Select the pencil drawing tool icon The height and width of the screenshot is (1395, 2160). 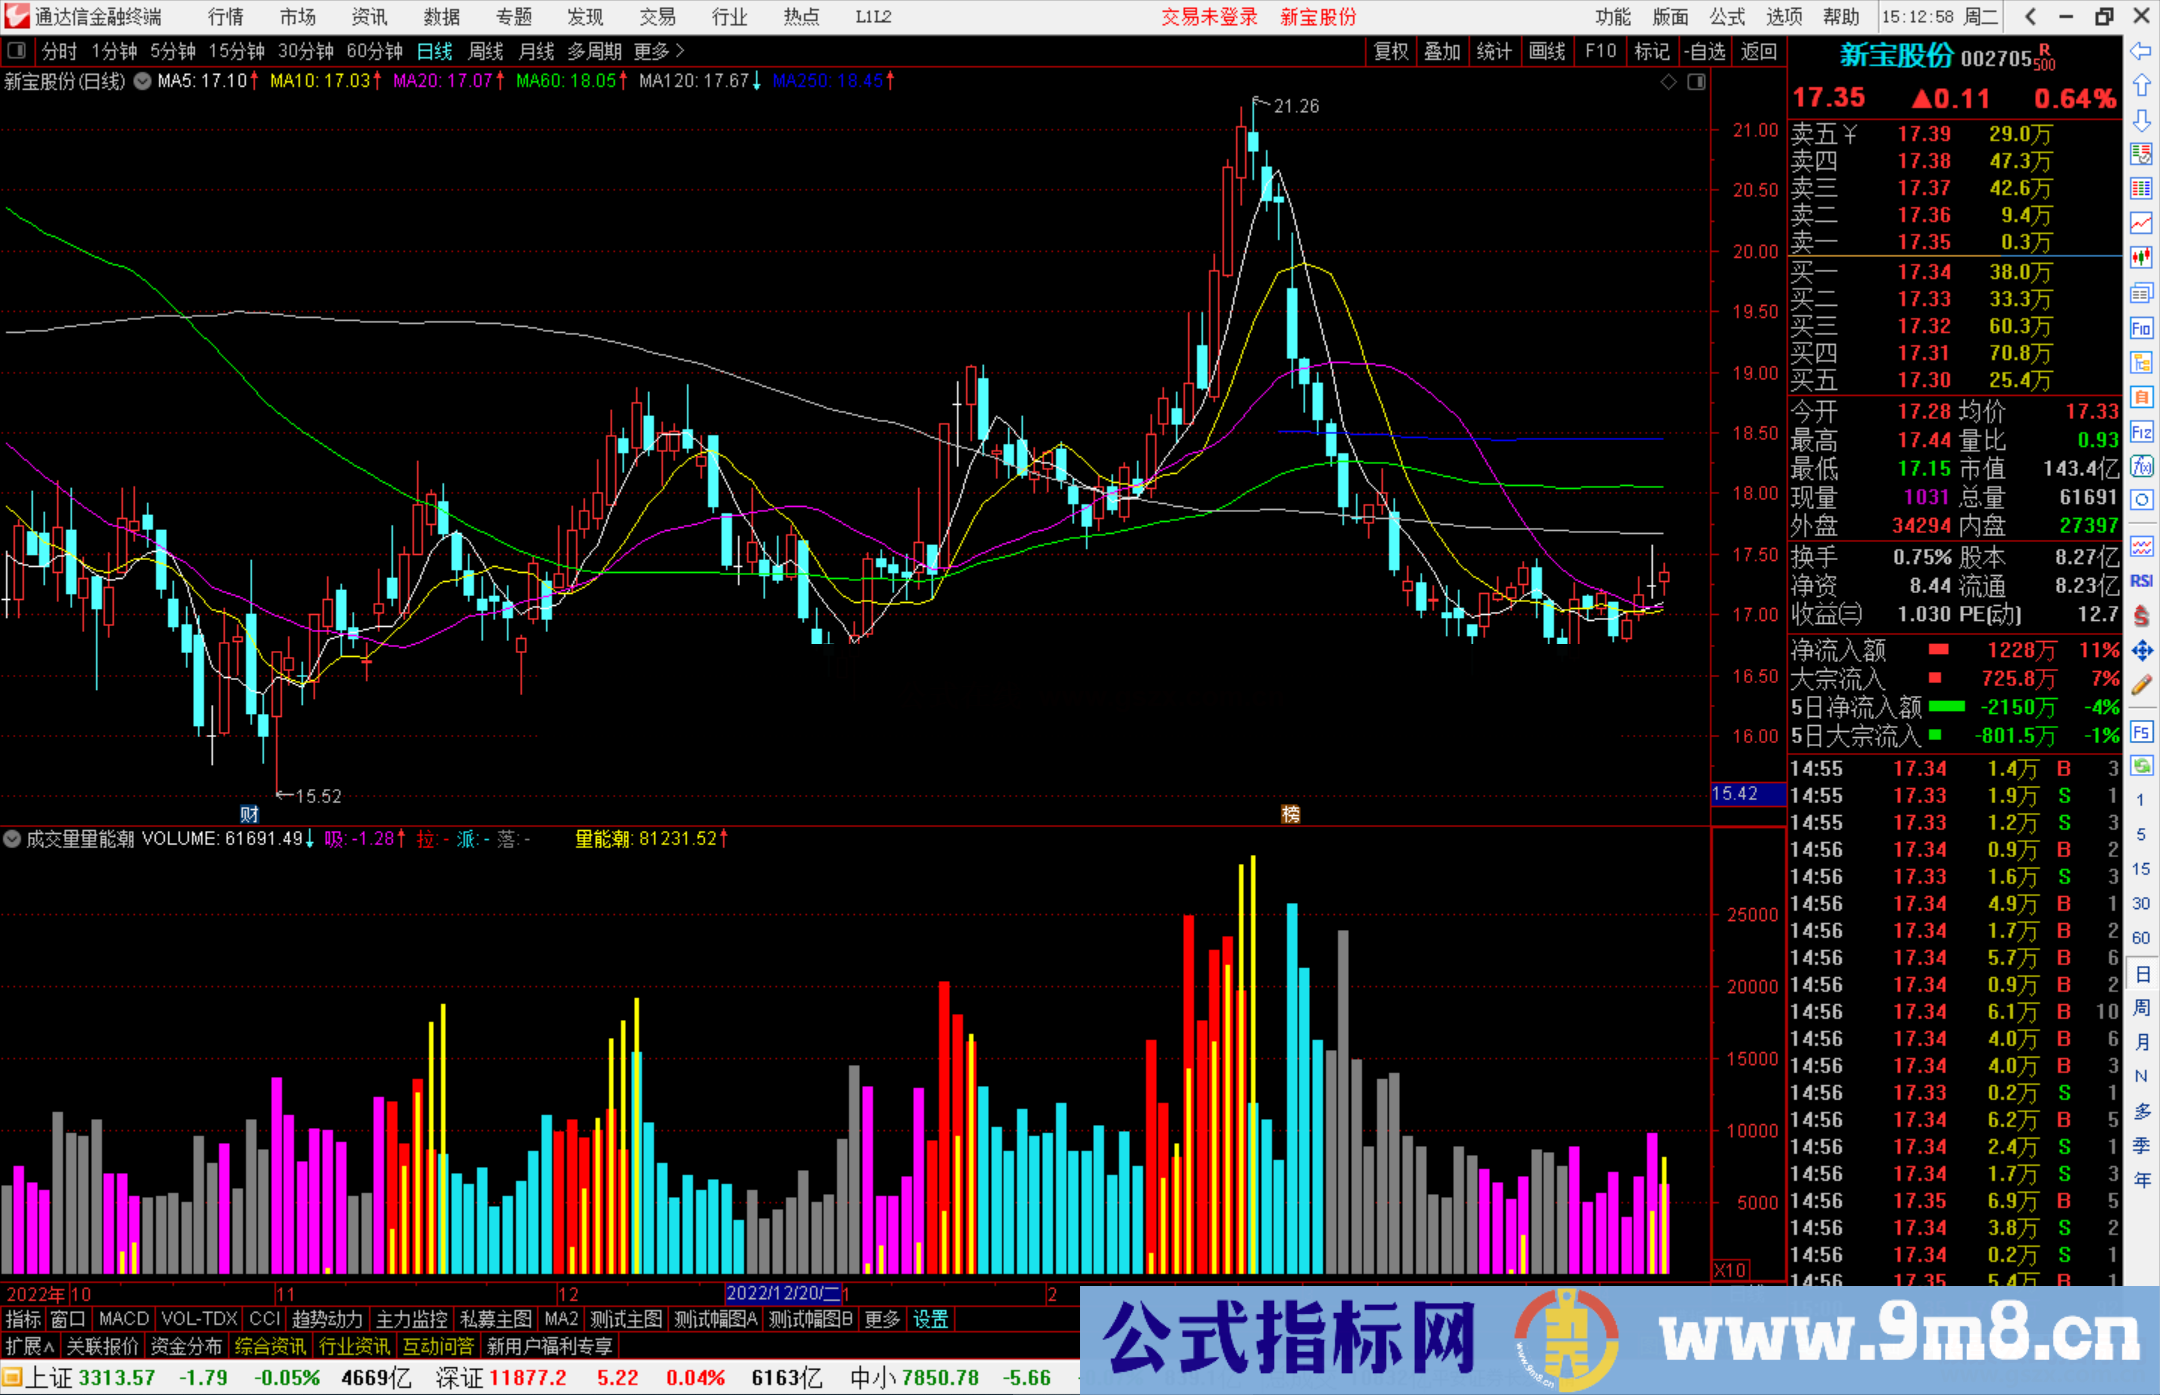pos(2141,685)
